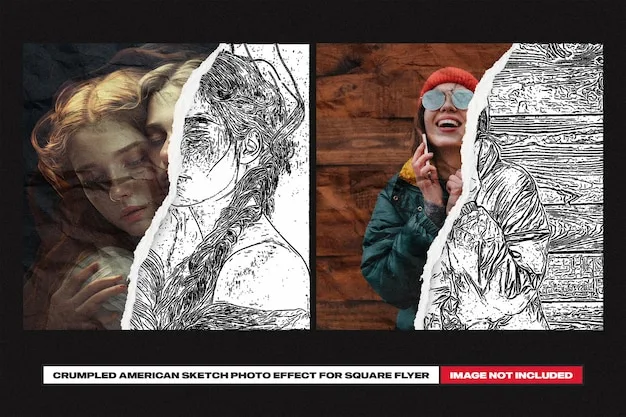Click the text 'CRUMPLED AMERICAN SKETCH PHOTO EFFECT FOR SQUARE FLYER'
The height and width of the screenshot is (417, 626).
pyautogui.click(x=241, y=375)
